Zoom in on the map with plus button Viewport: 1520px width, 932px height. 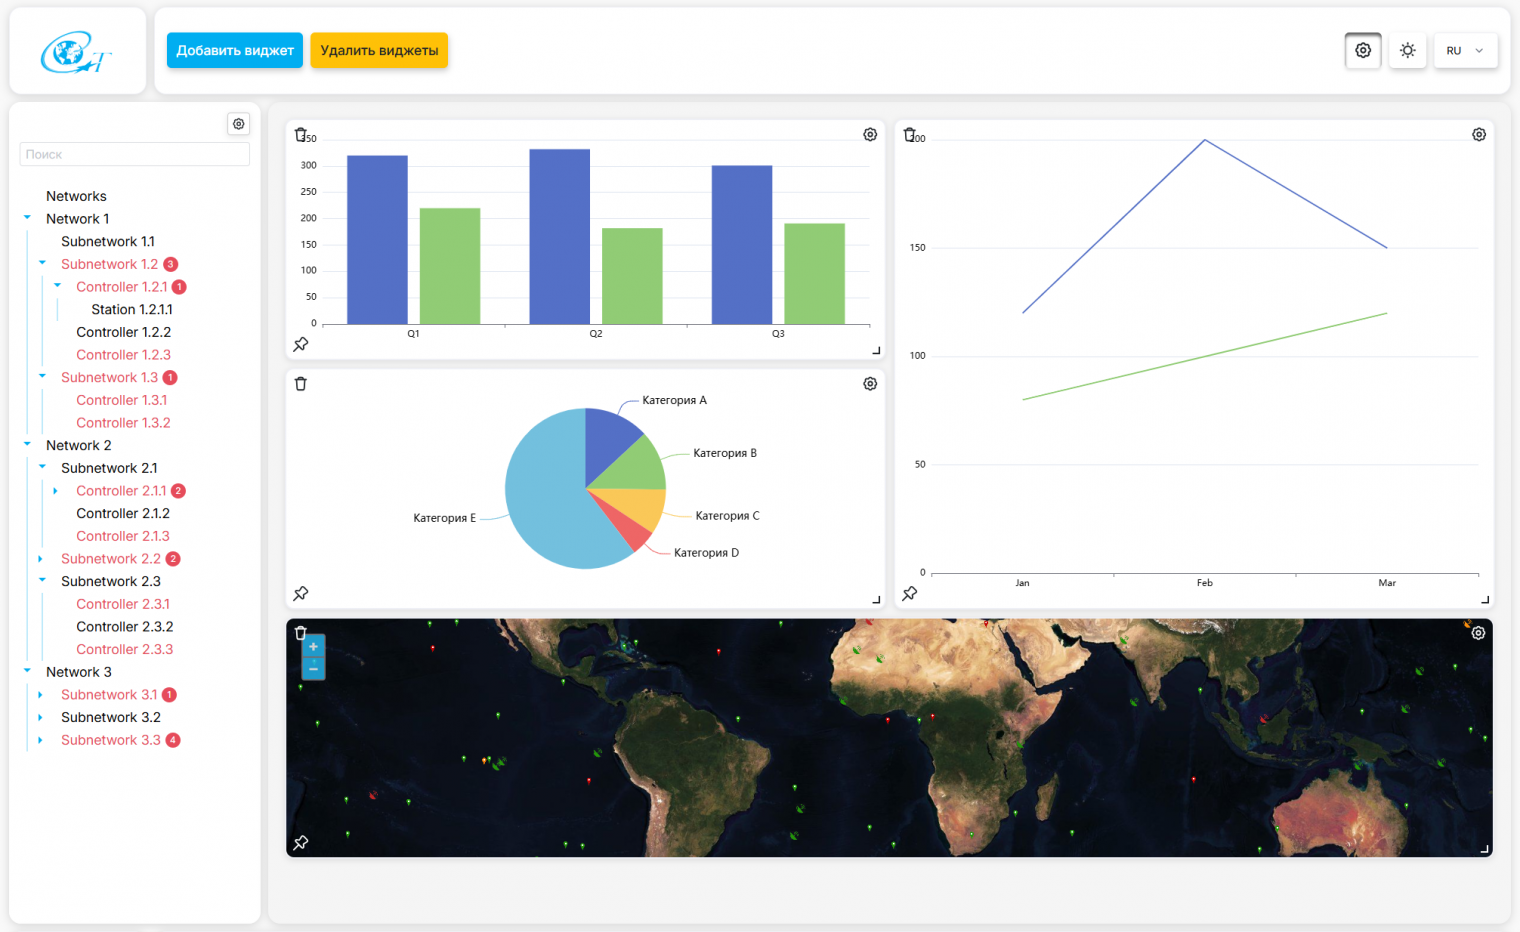[x=313, y=647]
